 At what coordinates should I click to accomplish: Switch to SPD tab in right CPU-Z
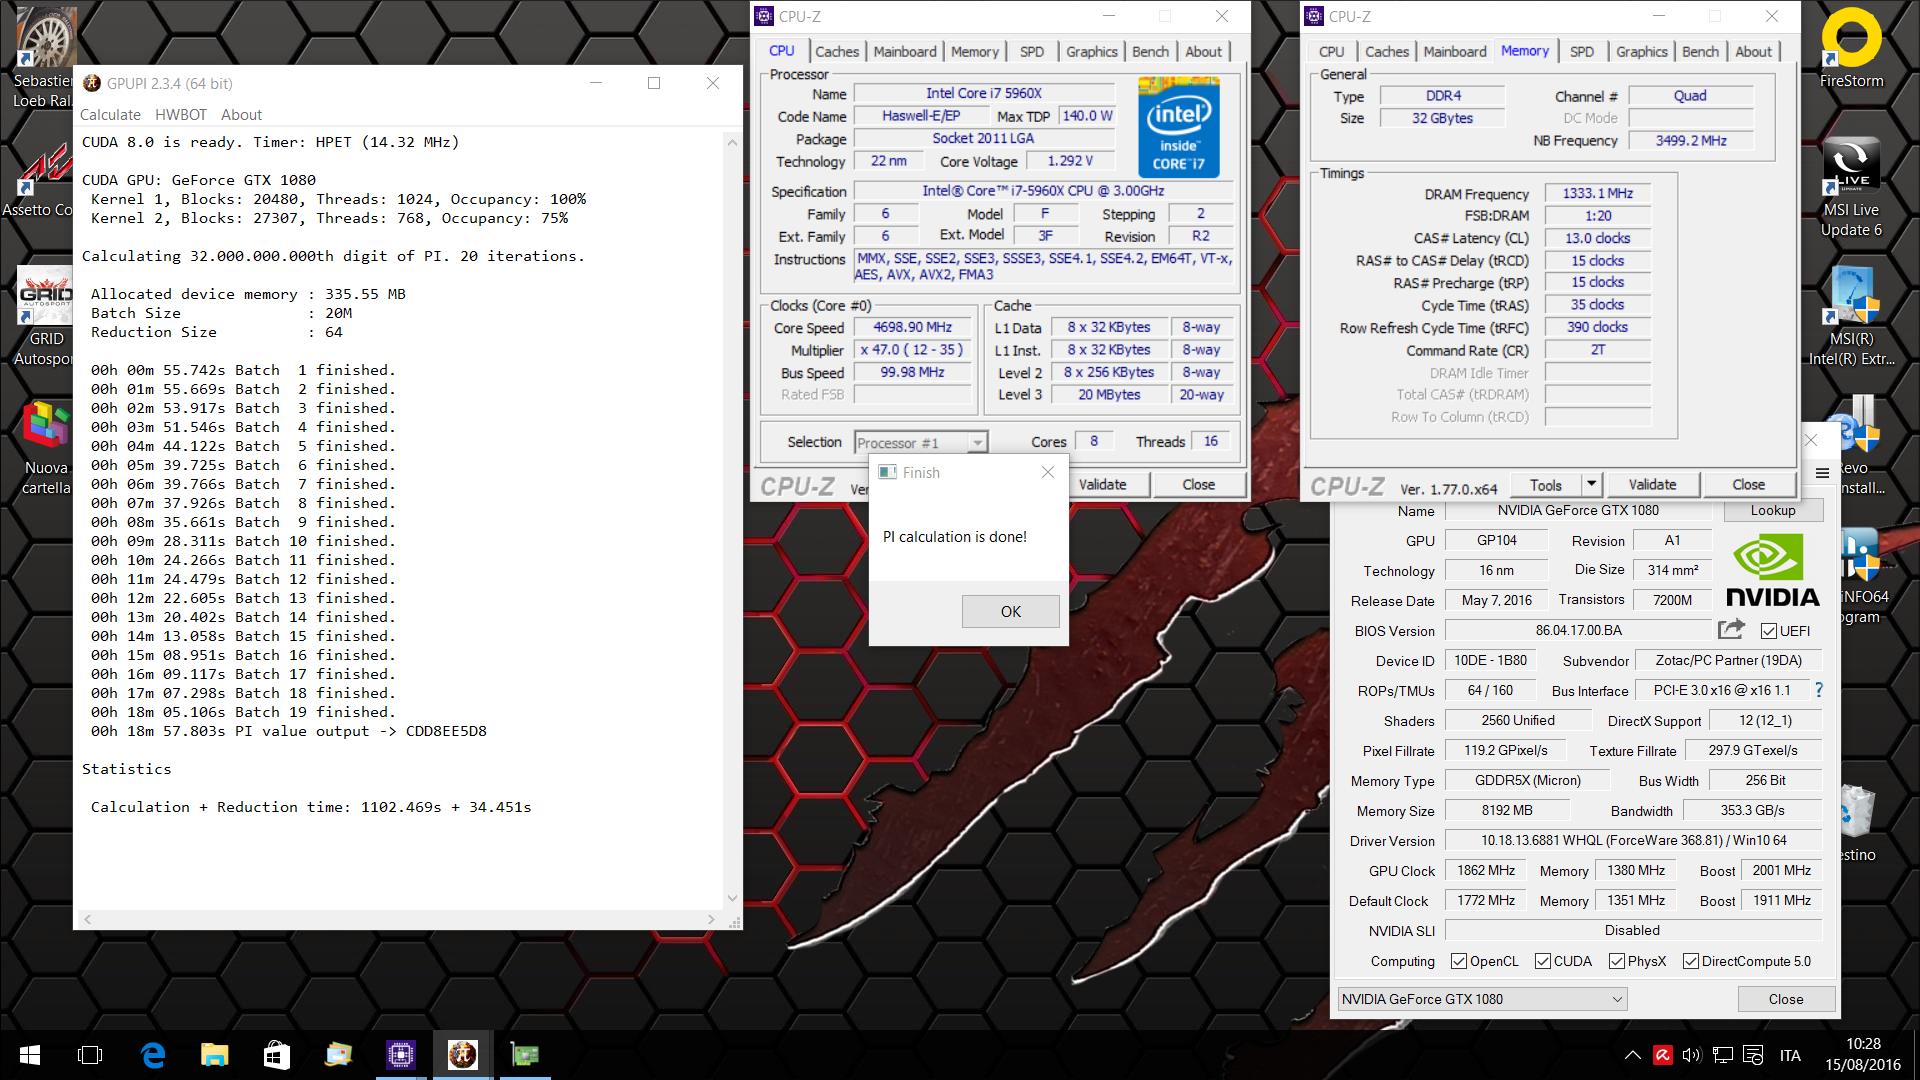pos(1582,52)
